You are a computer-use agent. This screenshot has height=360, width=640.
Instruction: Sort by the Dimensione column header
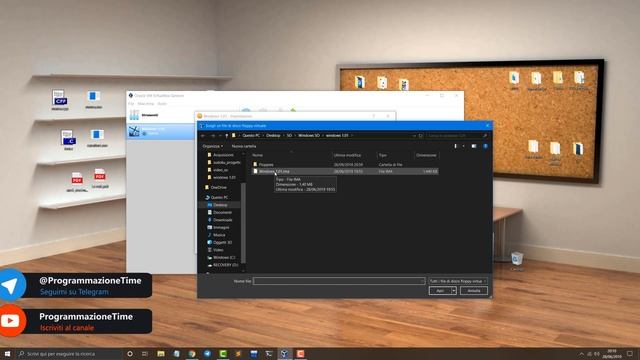(x=427, y=155)
